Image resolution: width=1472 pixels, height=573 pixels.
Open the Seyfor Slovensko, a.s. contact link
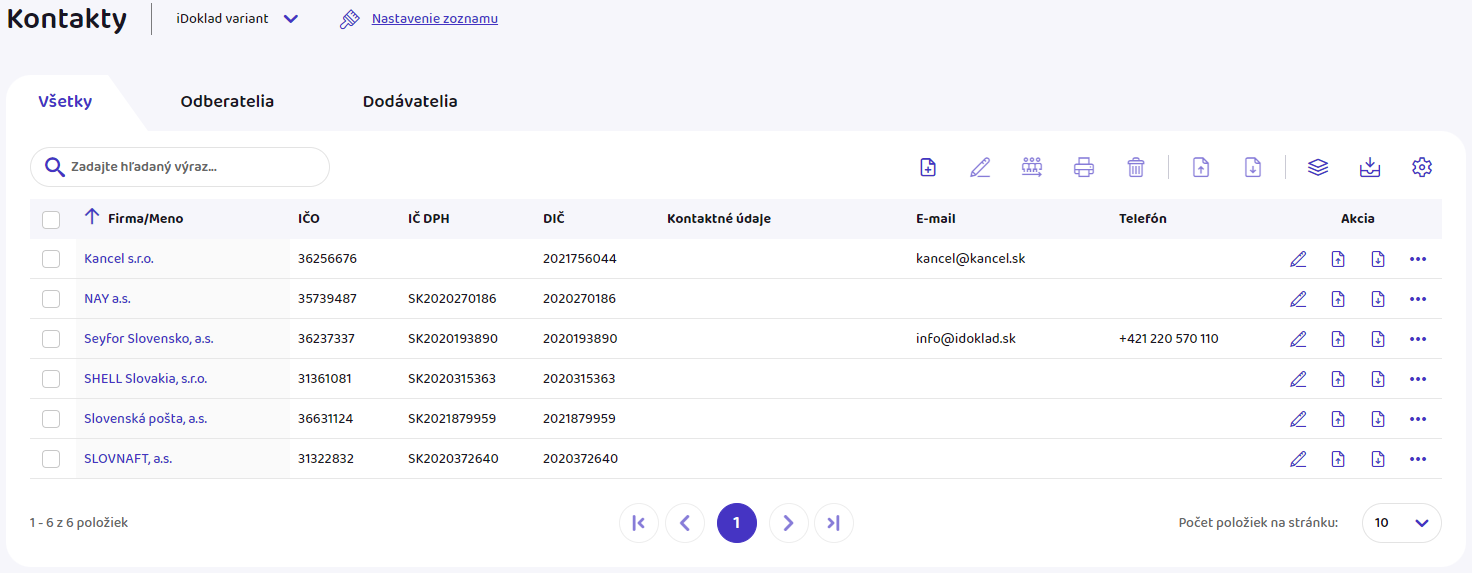[x=149, y=339]
